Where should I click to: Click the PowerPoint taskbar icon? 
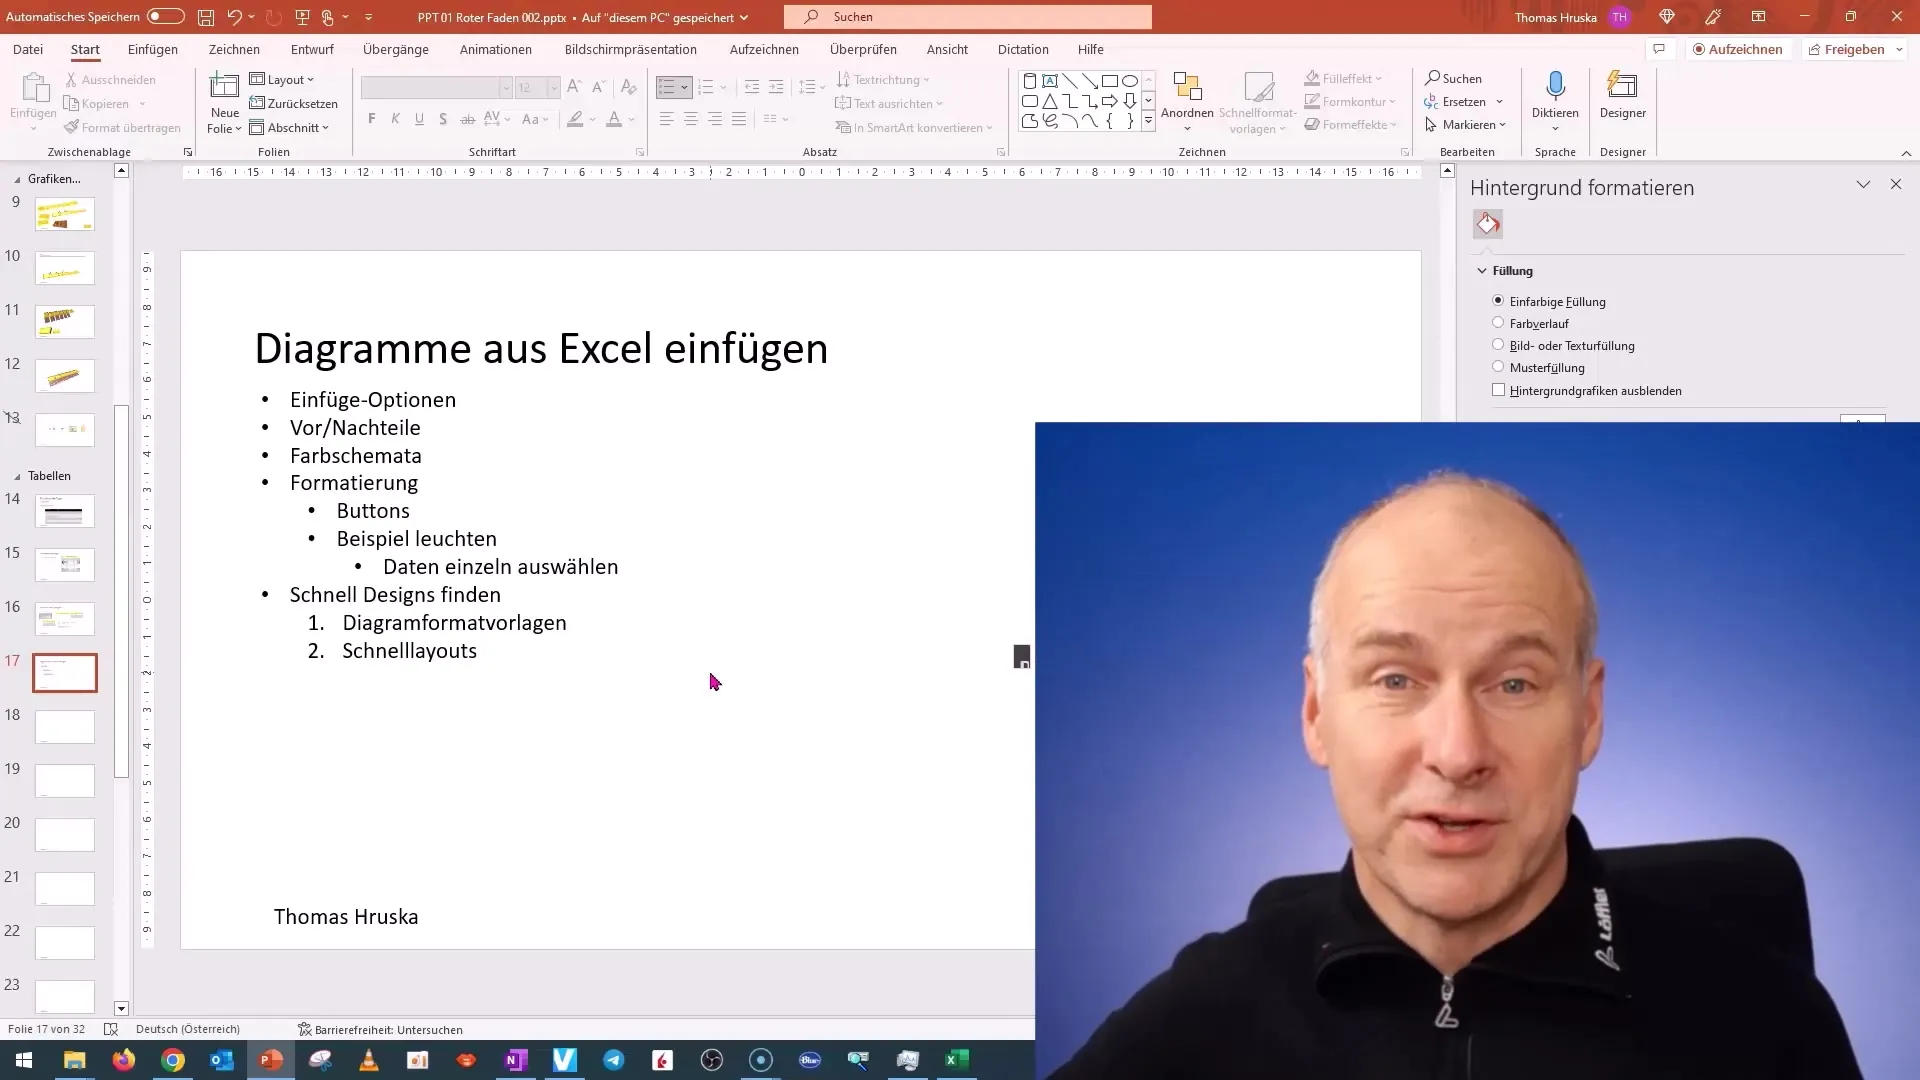[272, 1059]
